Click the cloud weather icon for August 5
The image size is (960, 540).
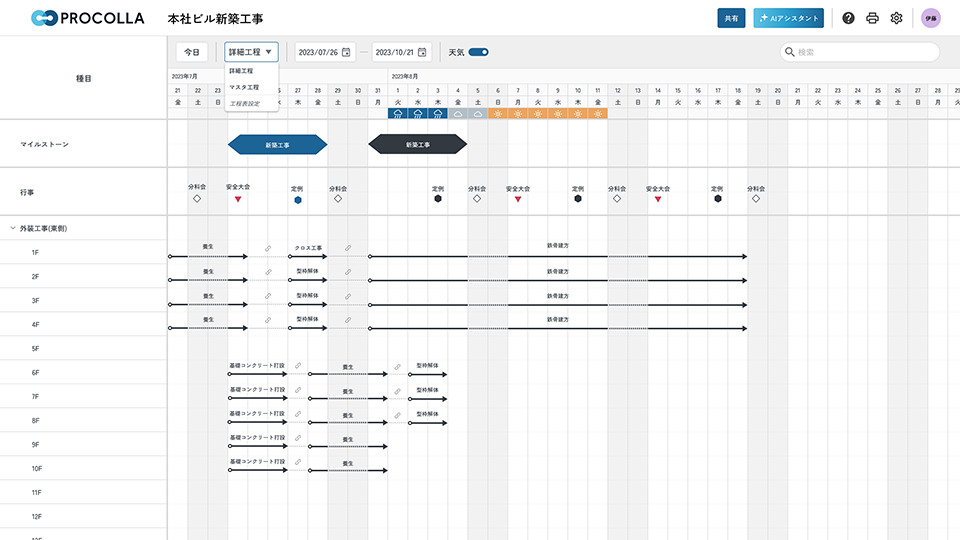pos(478,114)
